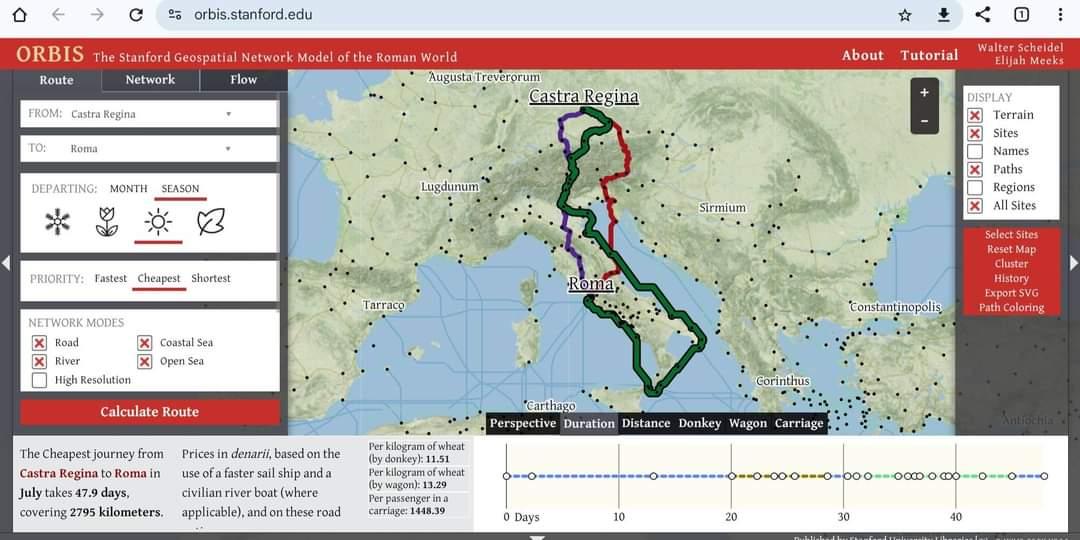Click the Castra Regina map label
Screen dimensions: 1080x540
(x=583, y=96)
